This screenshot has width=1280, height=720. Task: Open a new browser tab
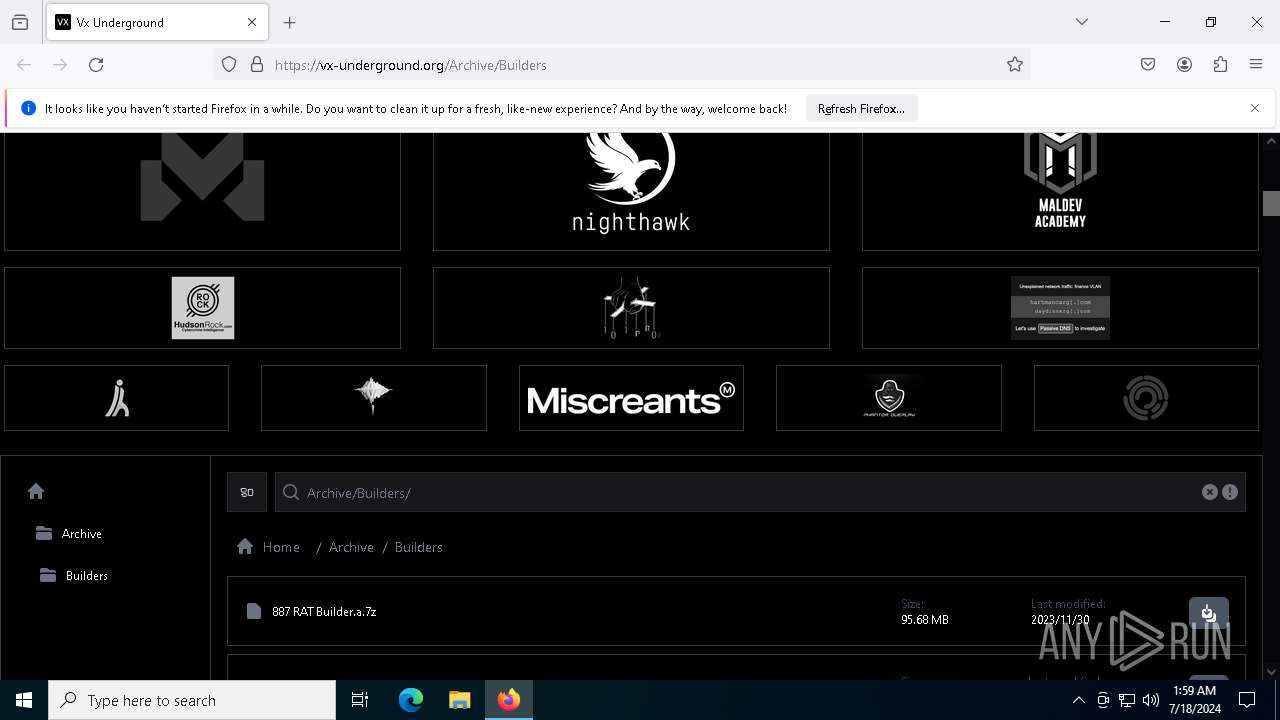(290, 22)
